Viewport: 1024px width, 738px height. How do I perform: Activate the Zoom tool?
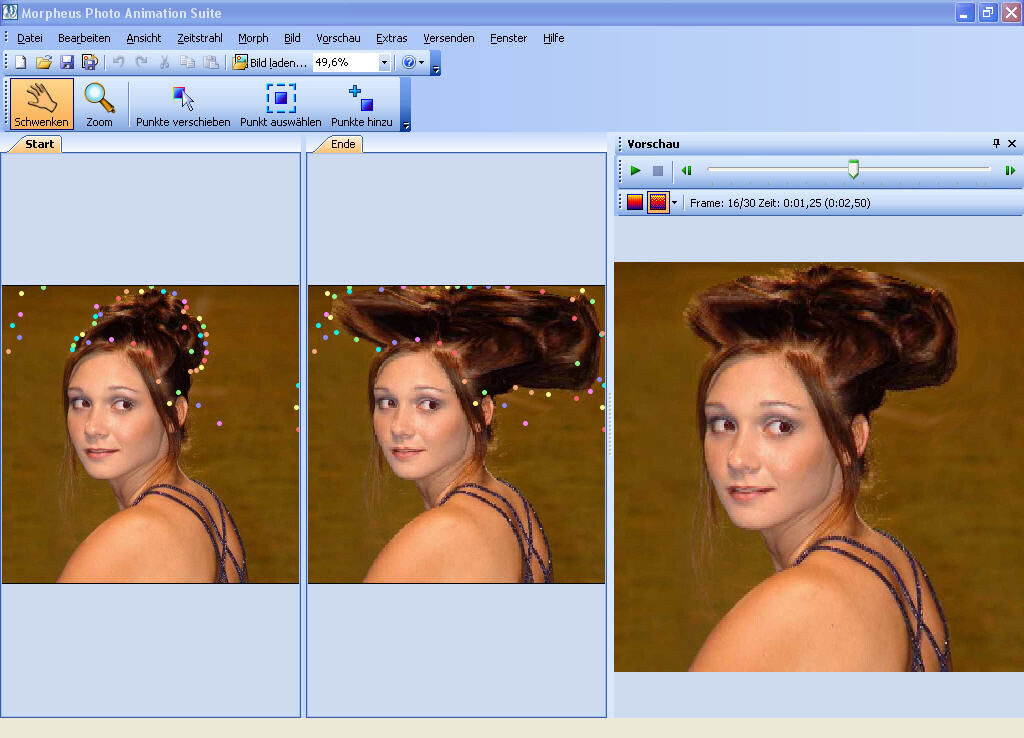100,103
